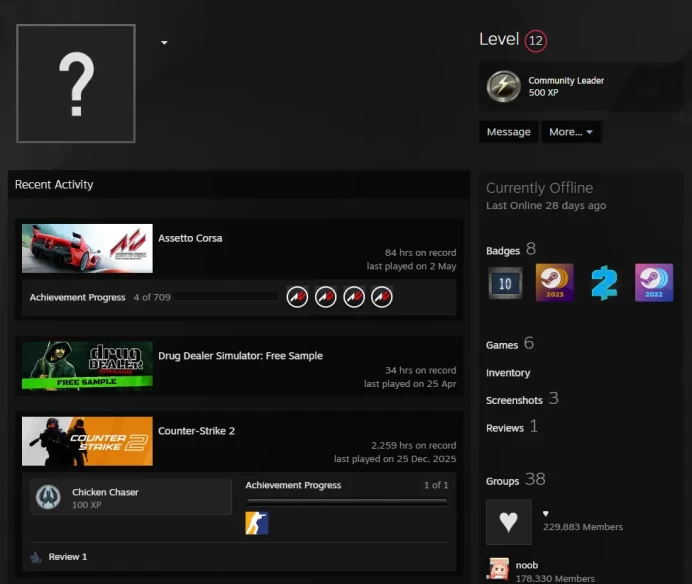The width and height of the screenshot is (692, 584).
Task: Click the Counter-Strike 2 title link
Action: pyautogui.click(x=196, y=431)
